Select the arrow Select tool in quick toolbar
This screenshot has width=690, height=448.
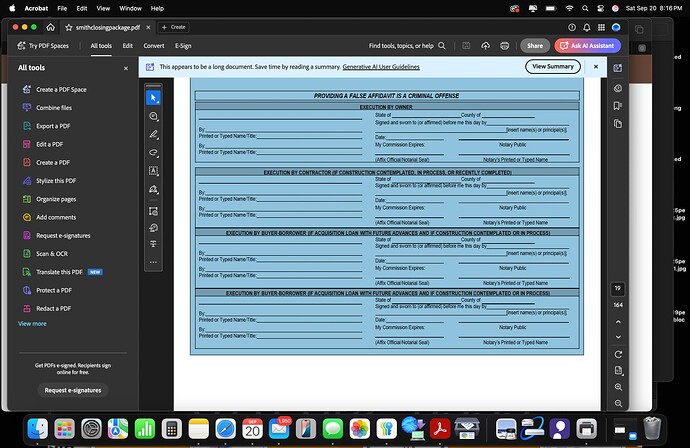coord(153,98)
